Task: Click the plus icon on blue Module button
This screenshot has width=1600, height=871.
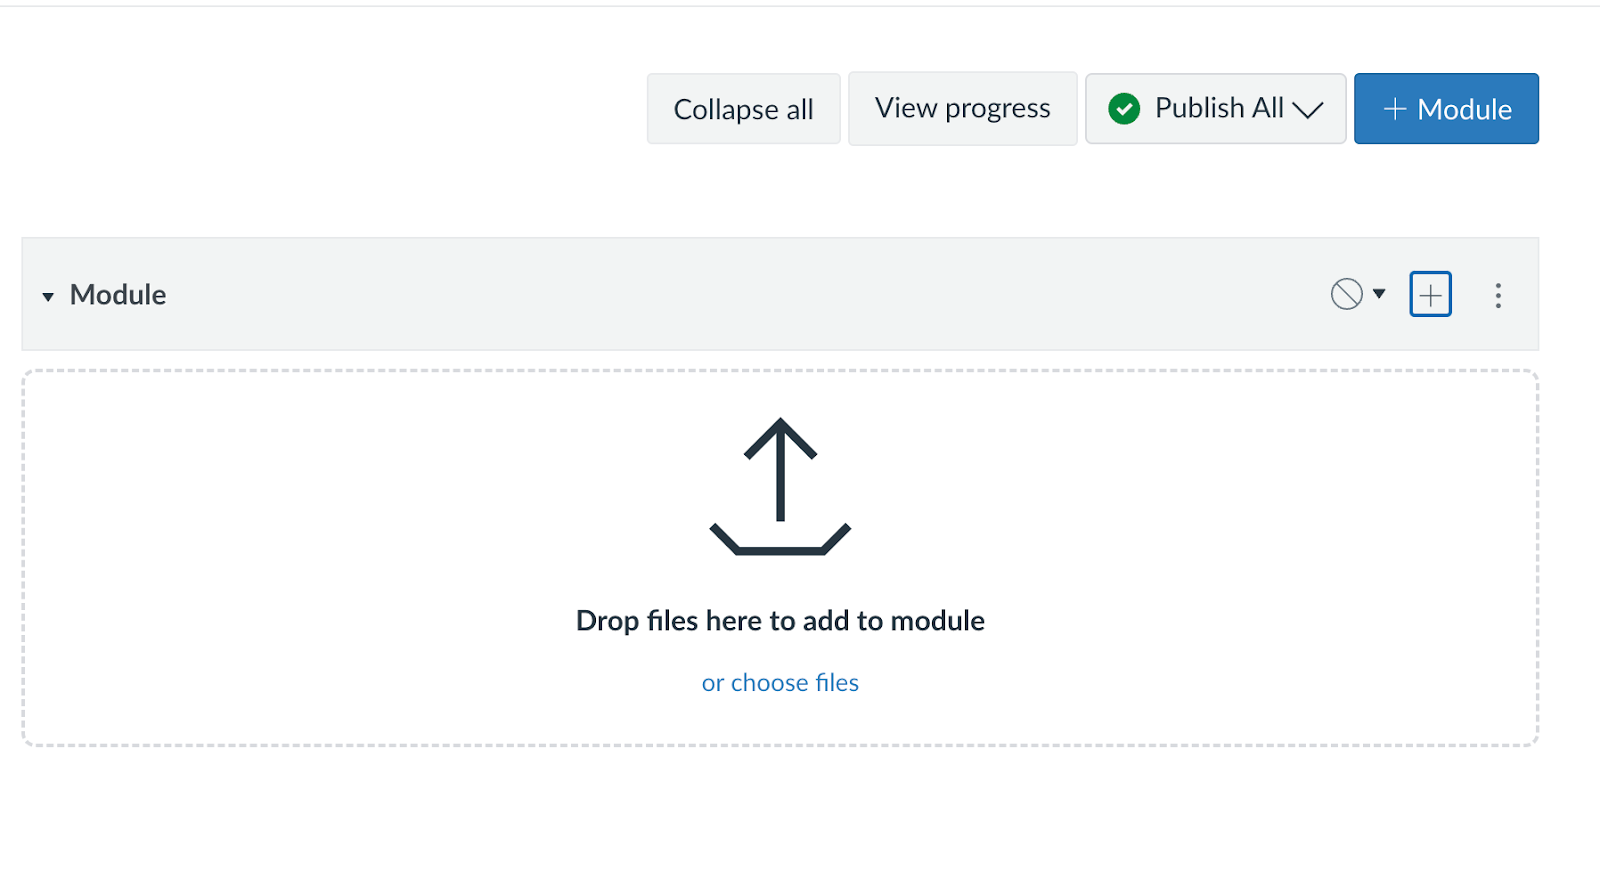Action: click(x=1394, y=109)
